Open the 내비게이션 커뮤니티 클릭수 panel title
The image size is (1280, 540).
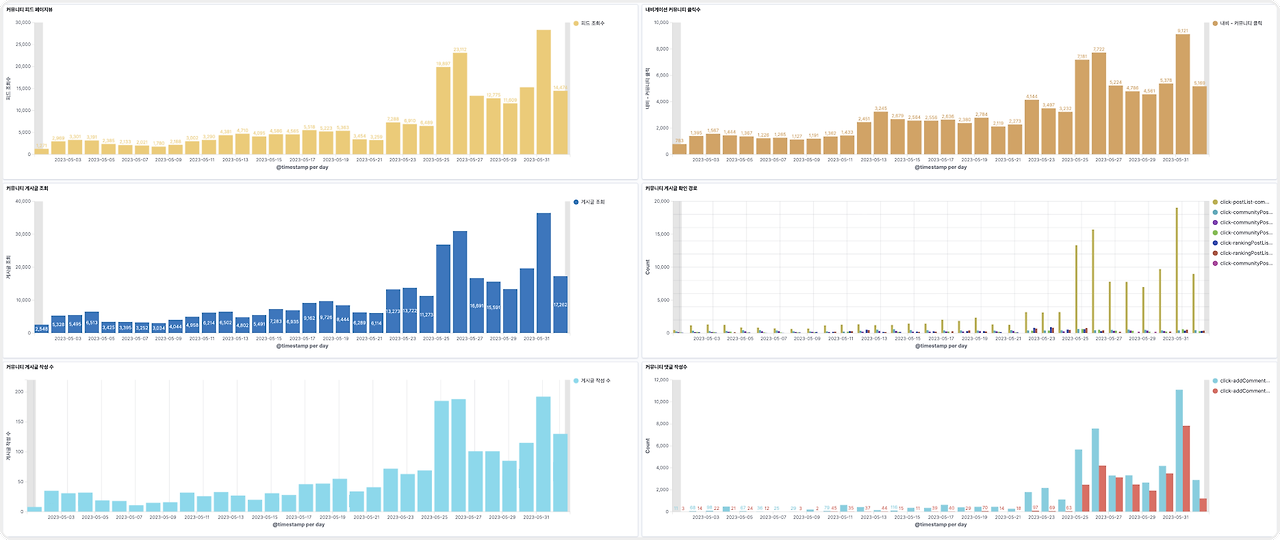pyautogui.click(x=672, y=8)
